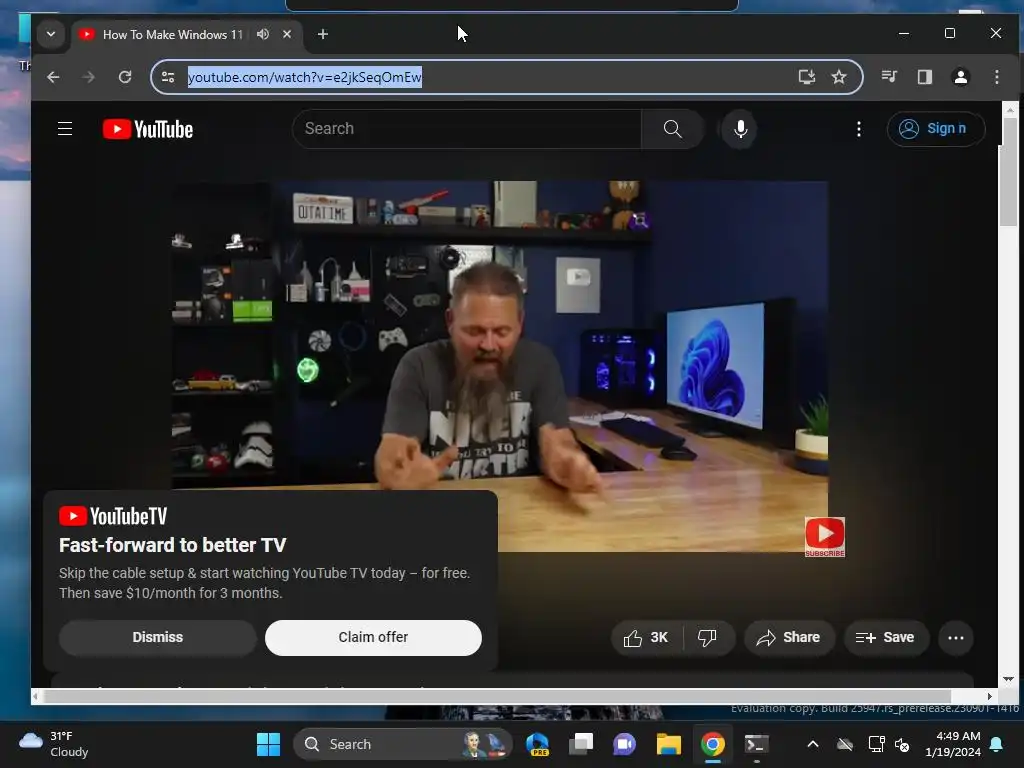
Task: Click the YouTube search magnifier button
Action: point(673,129)
